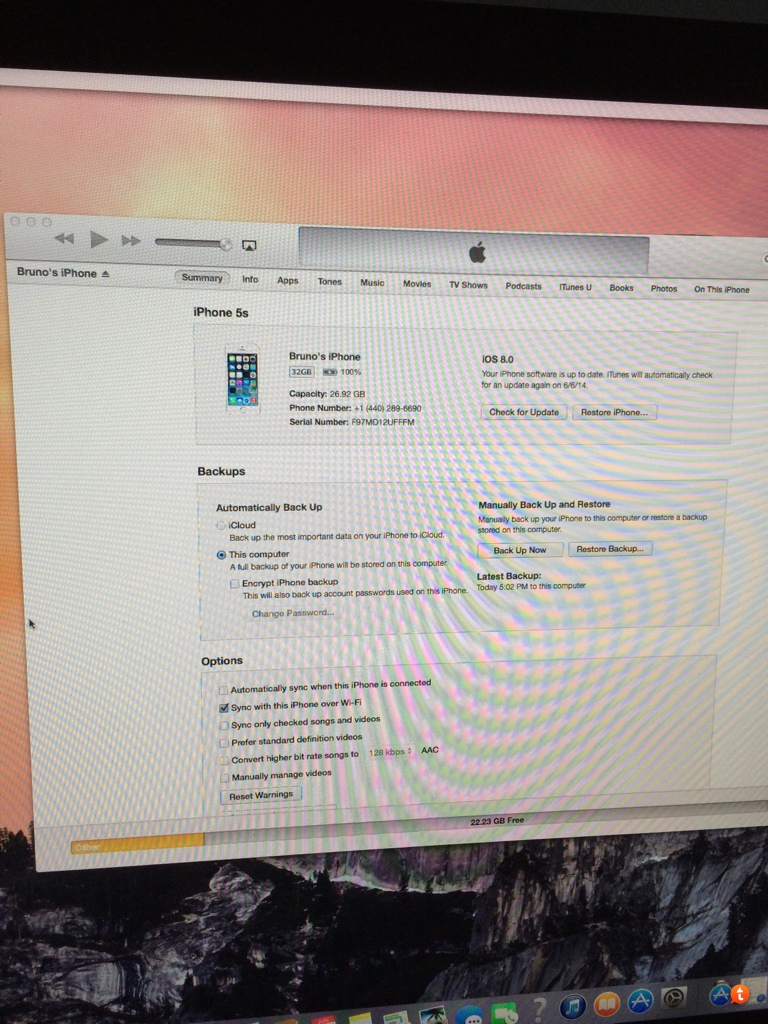Open the AirPlay icon next to volume
The height and width of the screenshot is (1024, 768).
(249, 246)
